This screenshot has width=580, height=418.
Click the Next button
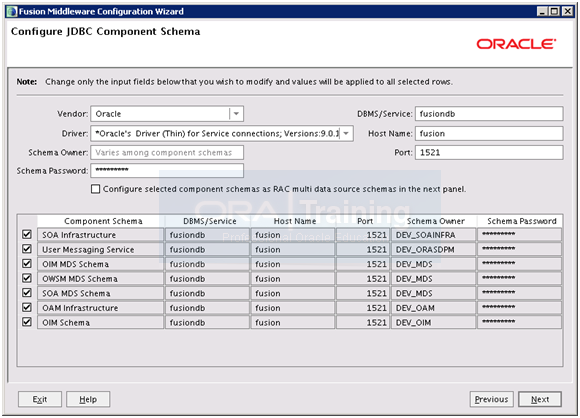point(540,399)
